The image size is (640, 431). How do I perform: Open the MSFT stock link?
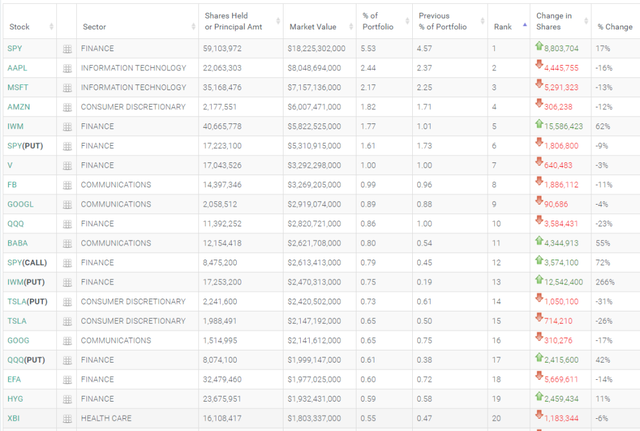point(18,87)
